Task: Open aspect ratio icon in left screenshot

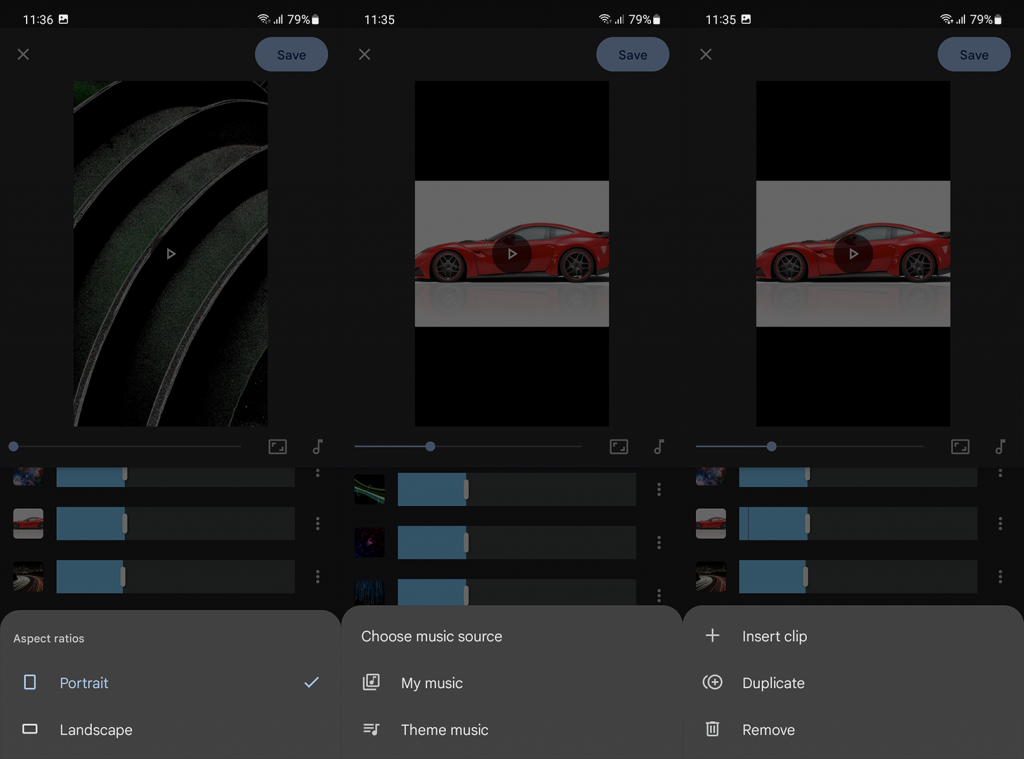Action: tap(278, 447)
